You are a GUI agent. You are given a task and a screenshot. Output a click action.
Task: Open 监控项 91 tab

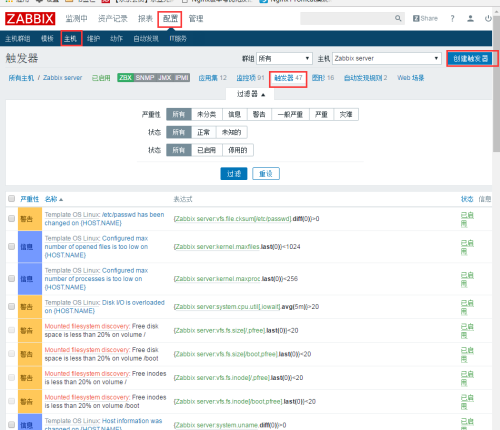pos(250,78)
